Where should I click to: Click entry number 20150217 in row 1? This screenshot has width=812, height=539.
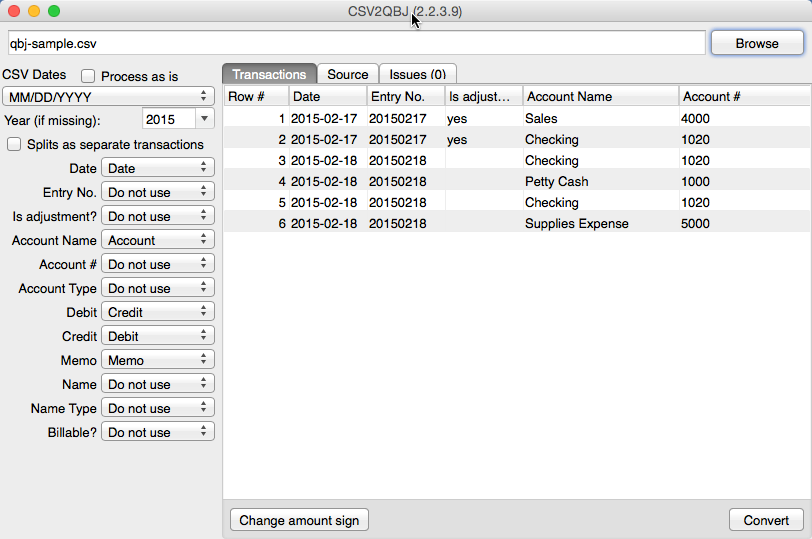[x=406, y=118]
